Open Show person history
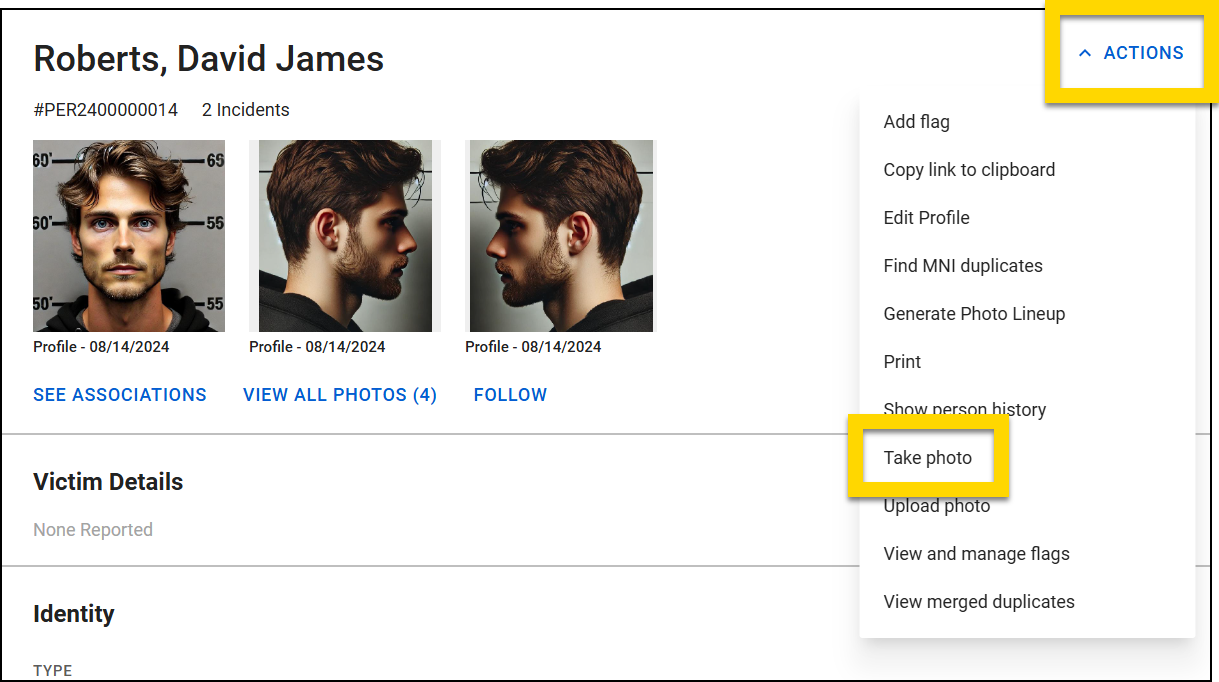This screenshot has height=682, width=1219. 964,409
